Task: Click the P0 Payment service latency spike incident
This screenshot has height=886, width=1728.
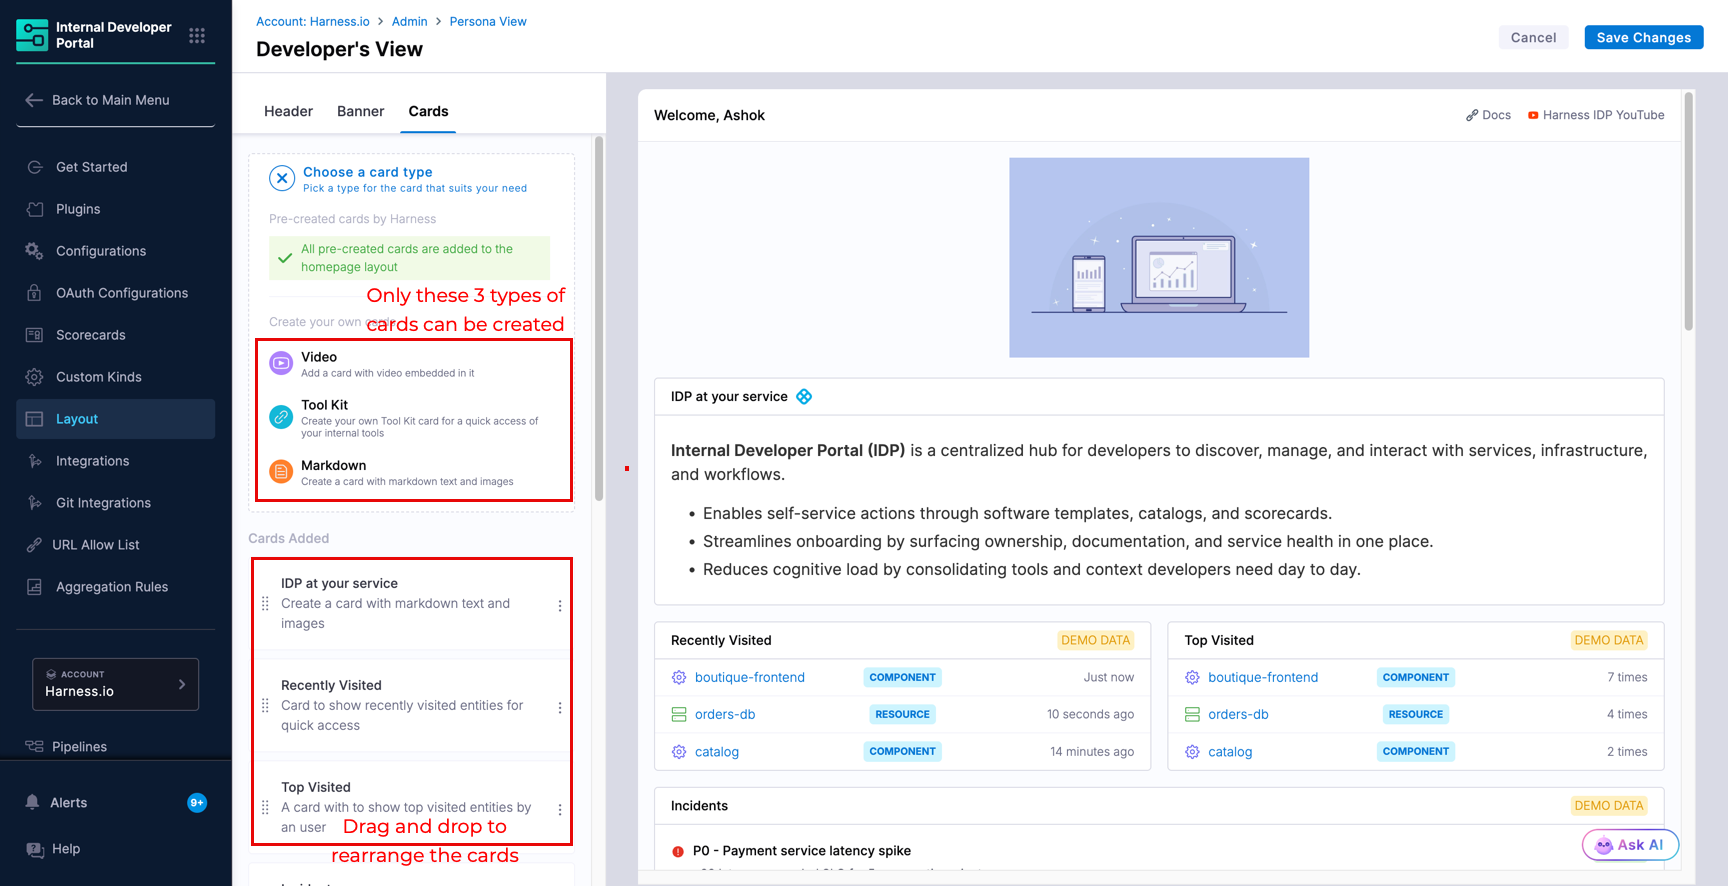Action: click(x=802, y=851)
